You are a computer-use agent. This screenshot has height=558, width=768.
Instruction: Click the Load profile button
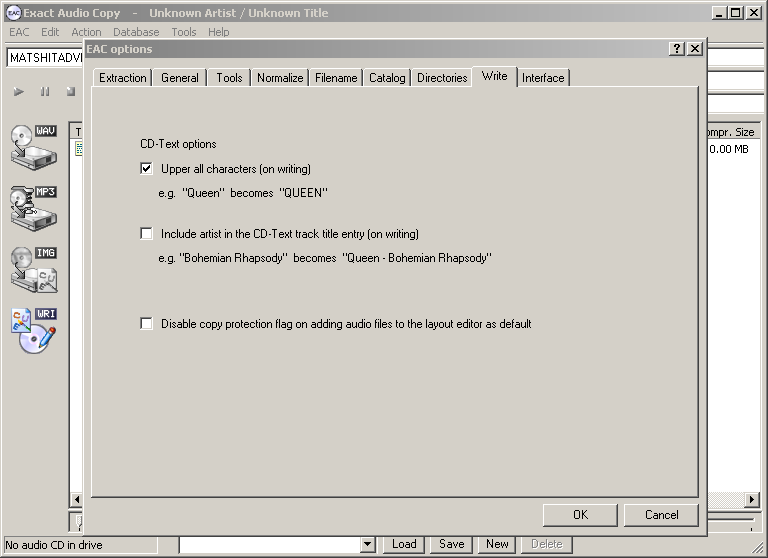(x=404, y=544)
